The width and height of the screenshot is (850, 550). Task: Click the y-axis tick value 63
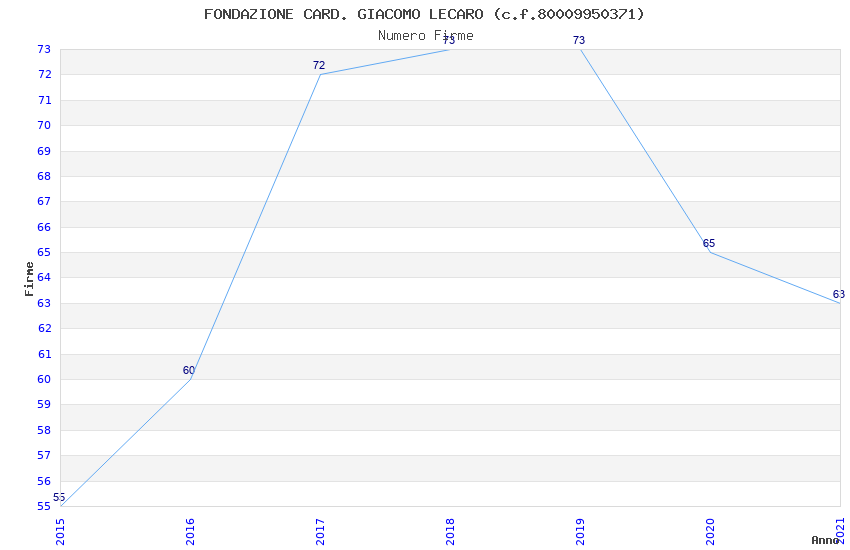(x=44, y=303)
